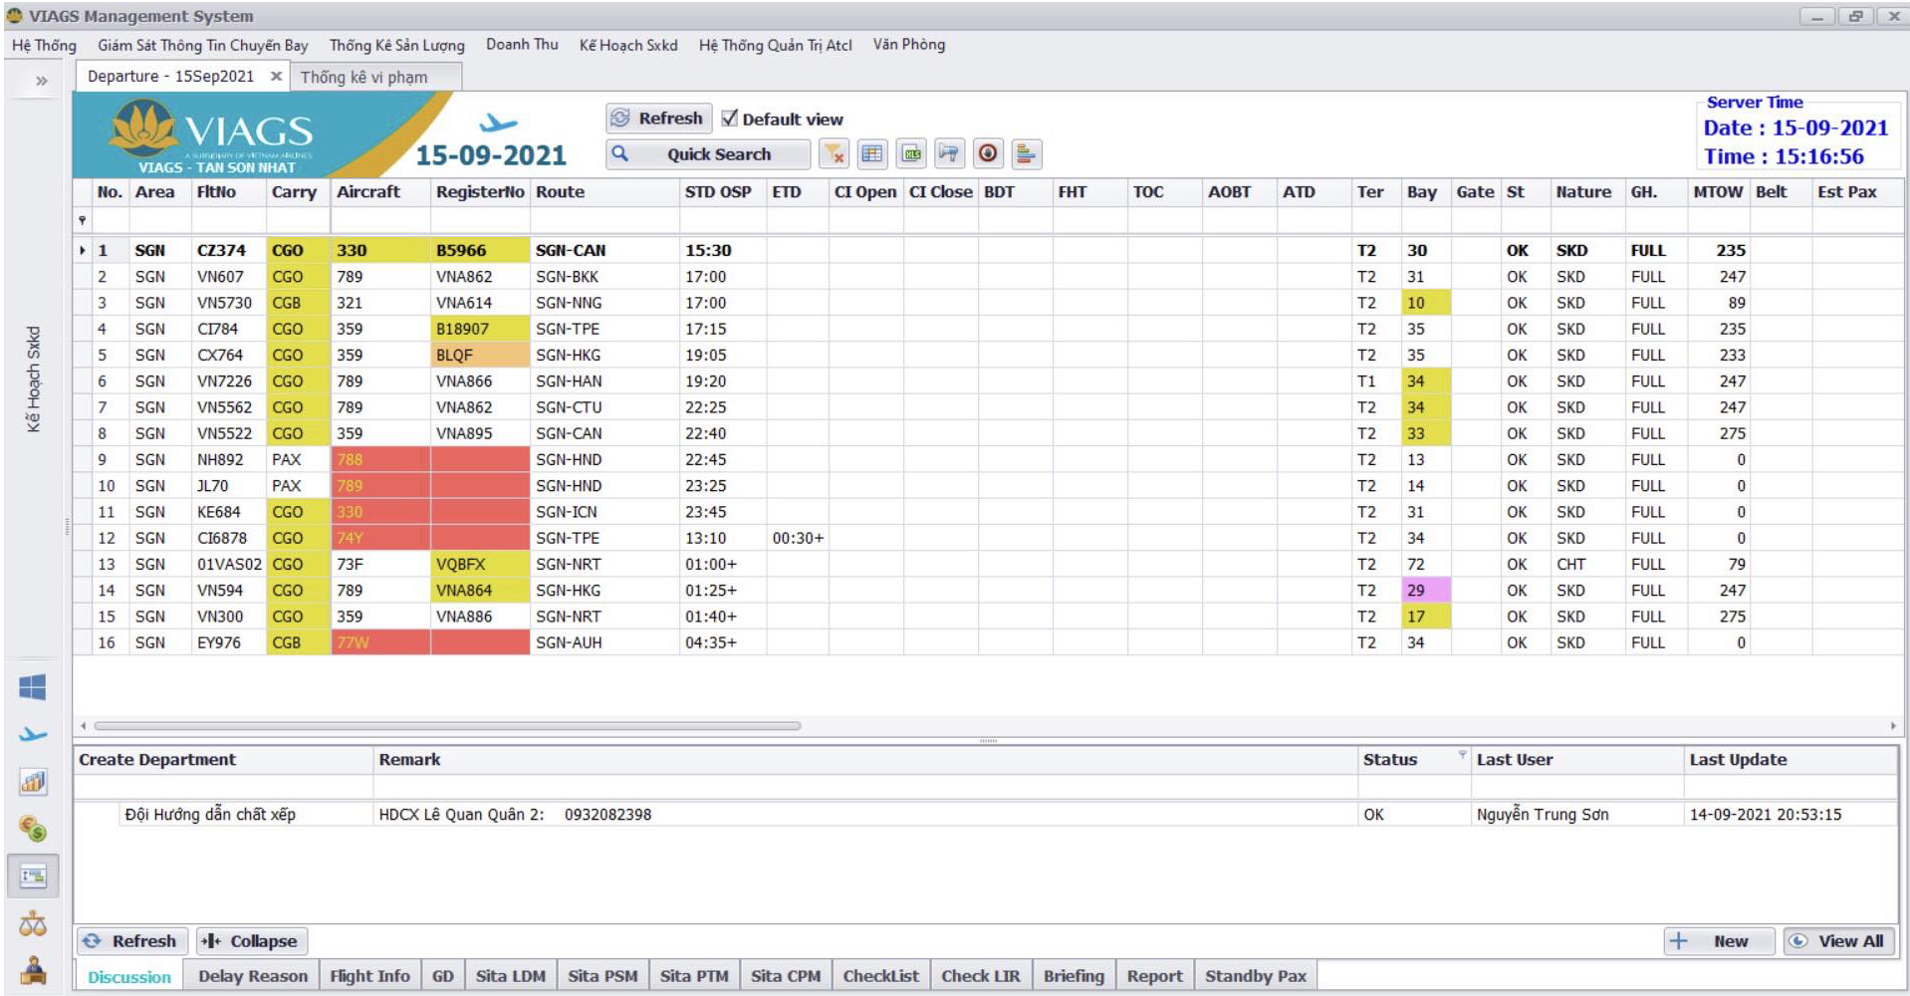Click the Route filter input field

[604, 220]
